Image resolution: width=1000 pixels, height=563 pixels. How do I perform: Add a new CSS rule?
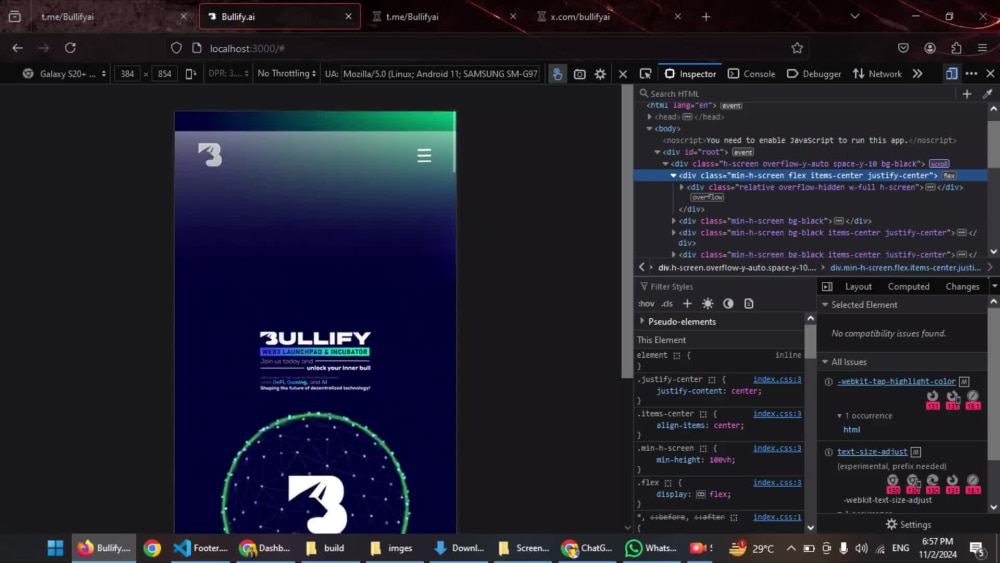tap(687, 303)
